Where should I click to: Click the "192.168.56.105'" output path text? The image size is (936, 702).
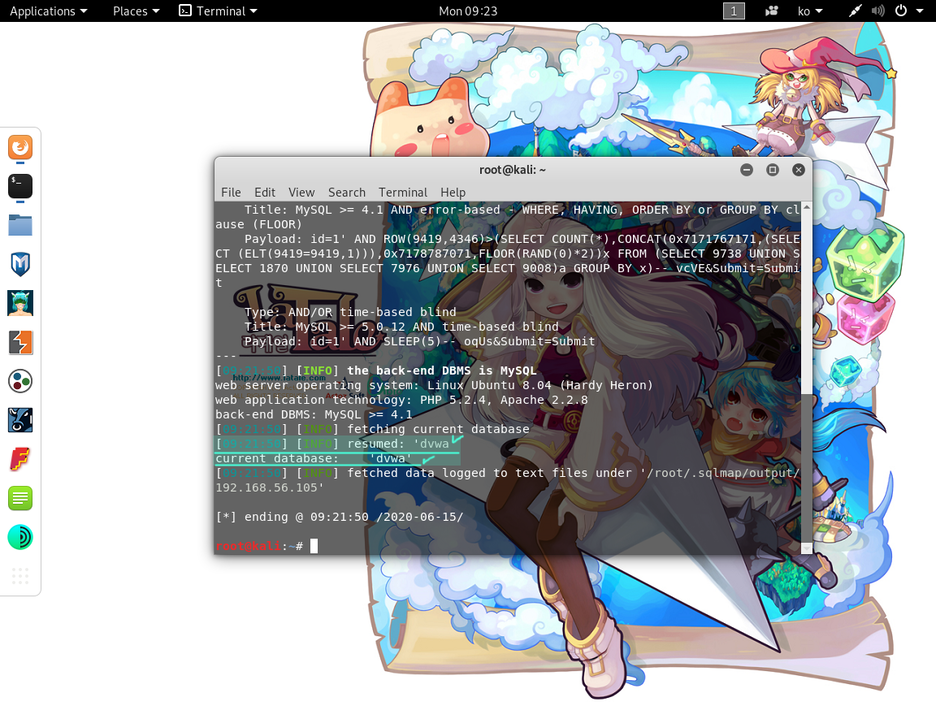pos(270,488)
